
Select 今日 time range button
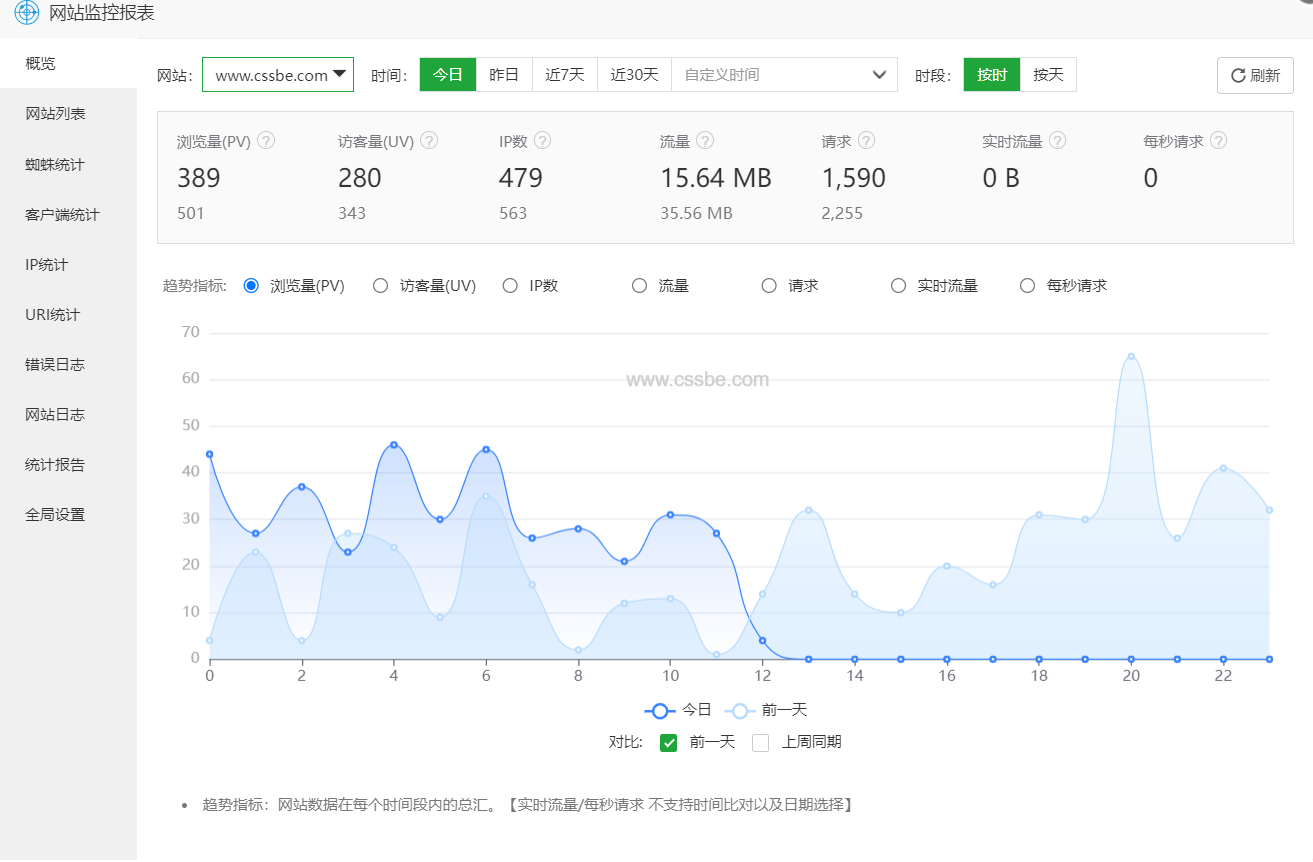[447, 75]
